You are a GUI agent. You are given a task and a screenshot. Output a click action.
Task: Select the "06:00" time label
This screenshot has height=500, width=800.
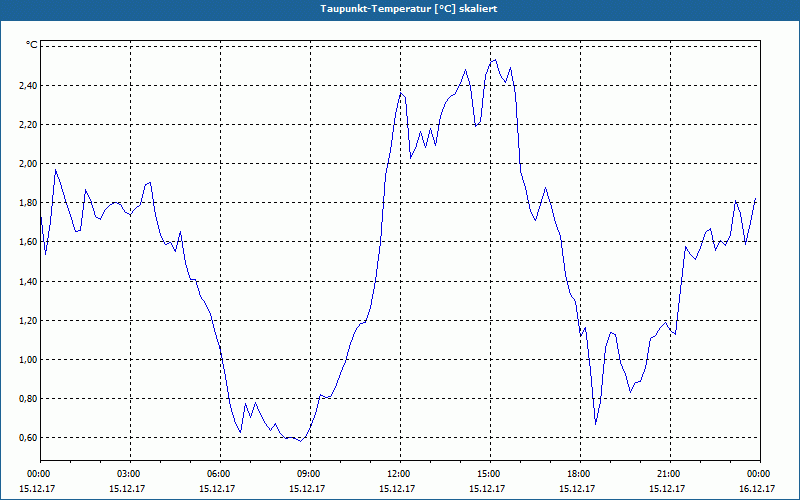(220, 474)
